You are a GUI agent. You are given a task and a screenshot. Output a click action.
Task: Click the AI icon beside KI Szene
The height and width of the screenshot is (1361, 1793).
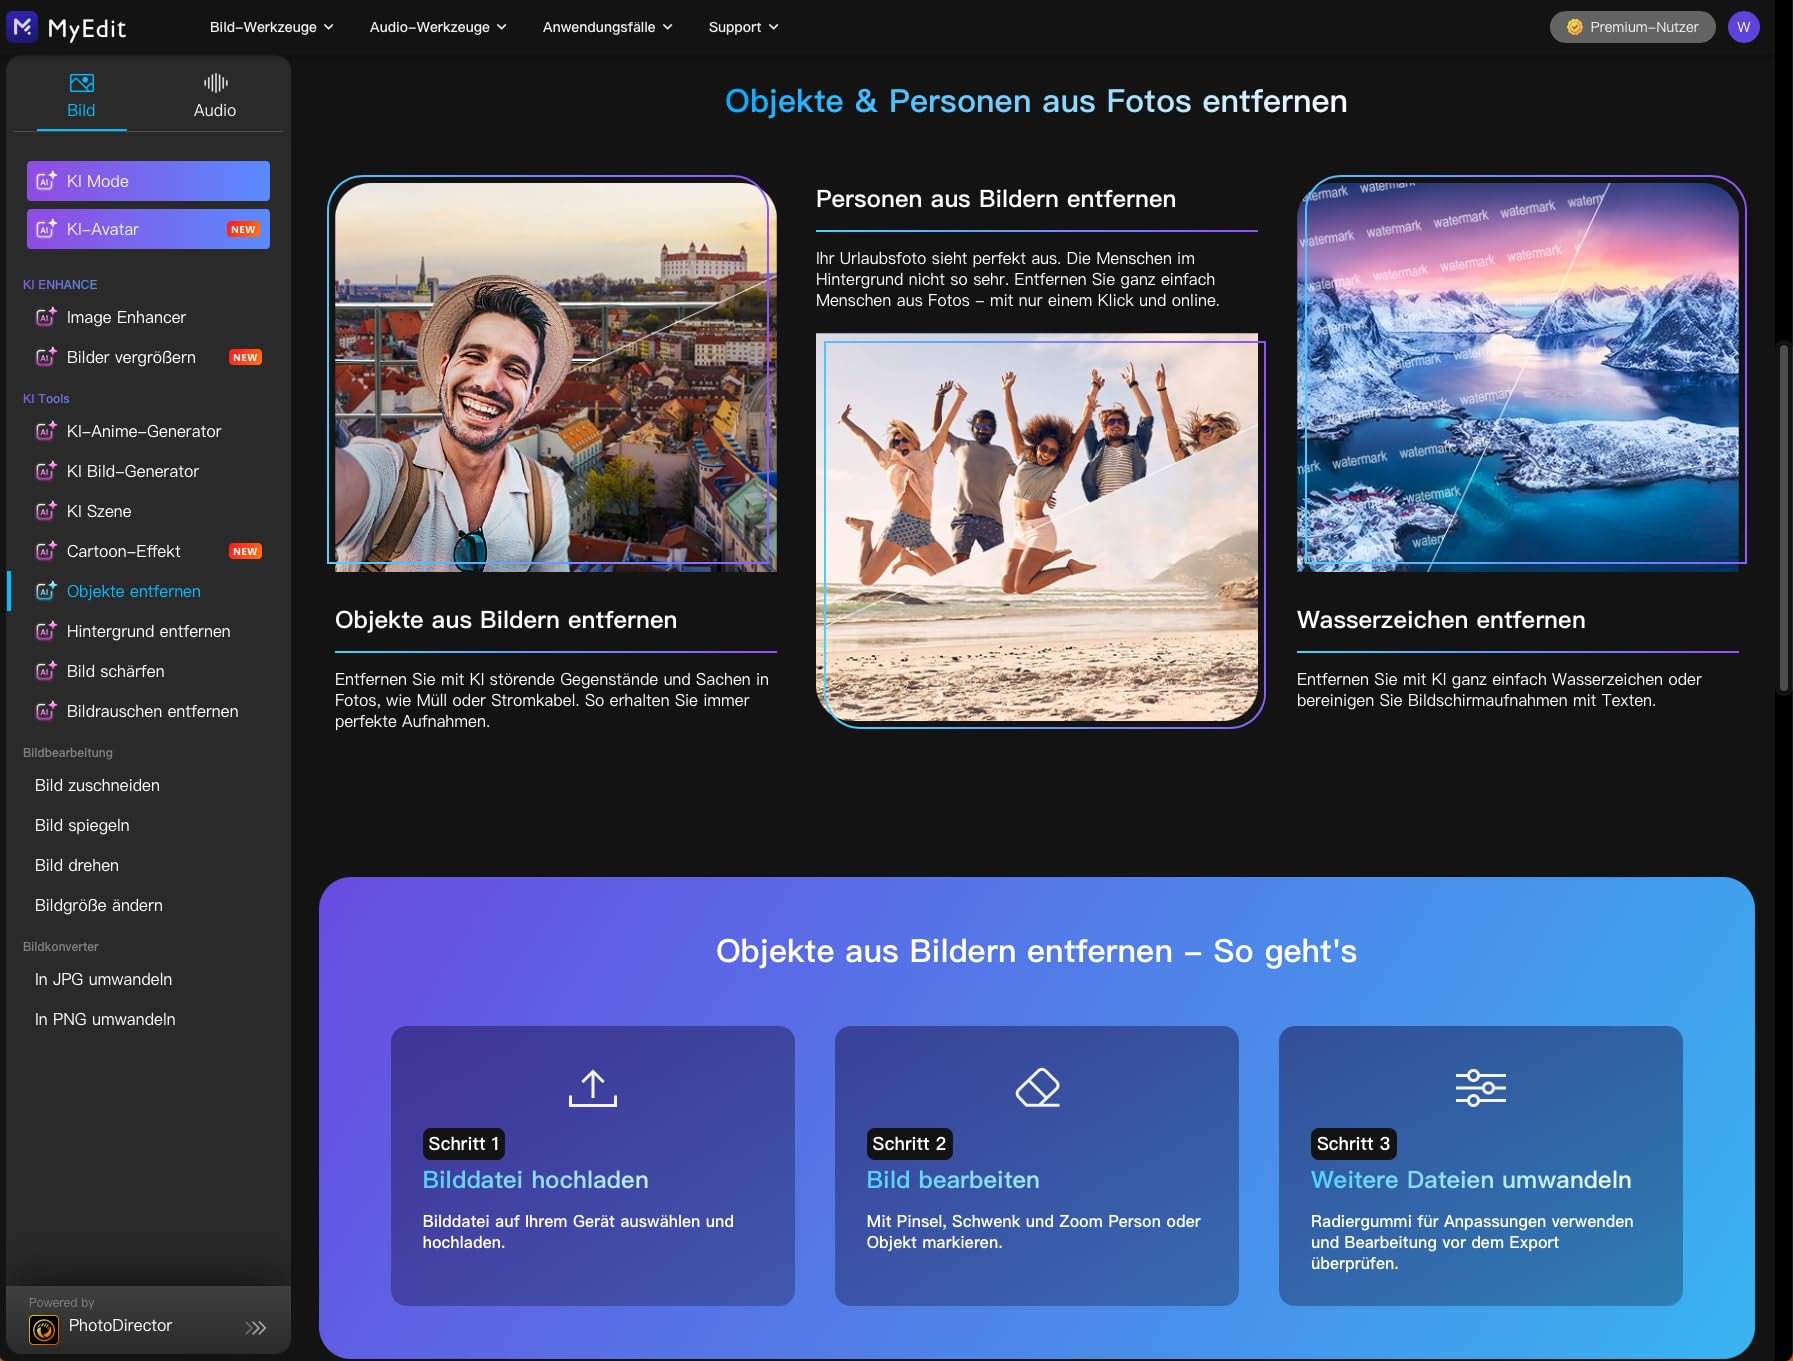pyautogui.click(x=46, y=511)
